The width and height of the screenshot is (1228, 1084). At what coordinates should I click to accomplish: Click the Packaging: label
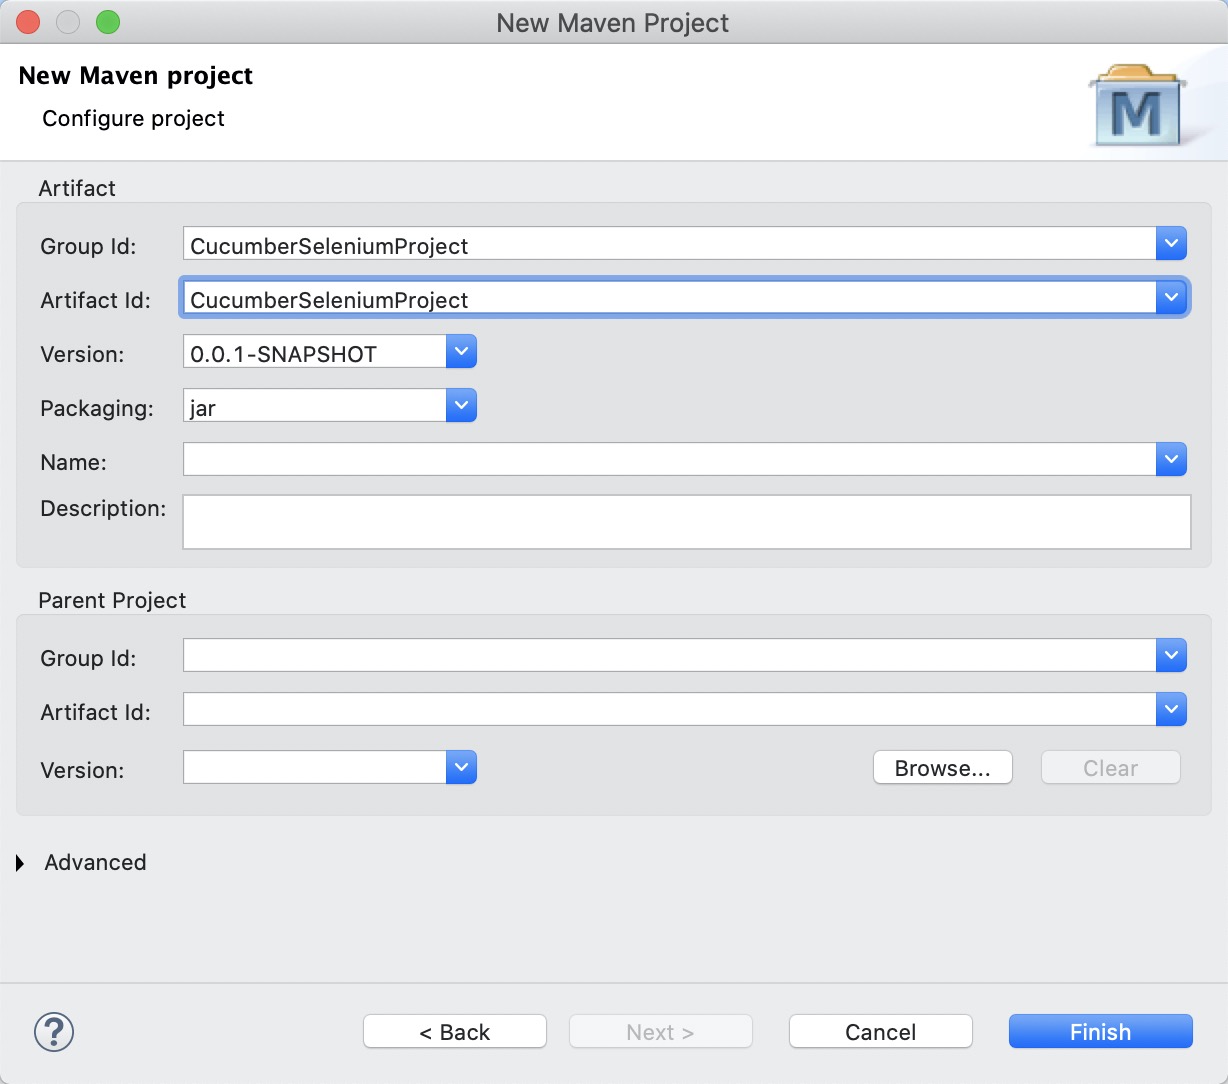(97, 408)
